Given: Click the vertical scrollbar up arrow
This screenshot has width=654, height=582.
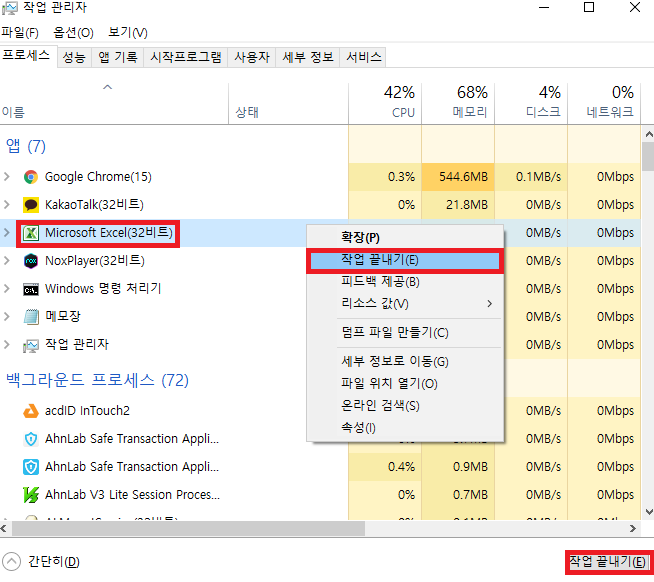Looking at the screenshot, I should 649,134.
